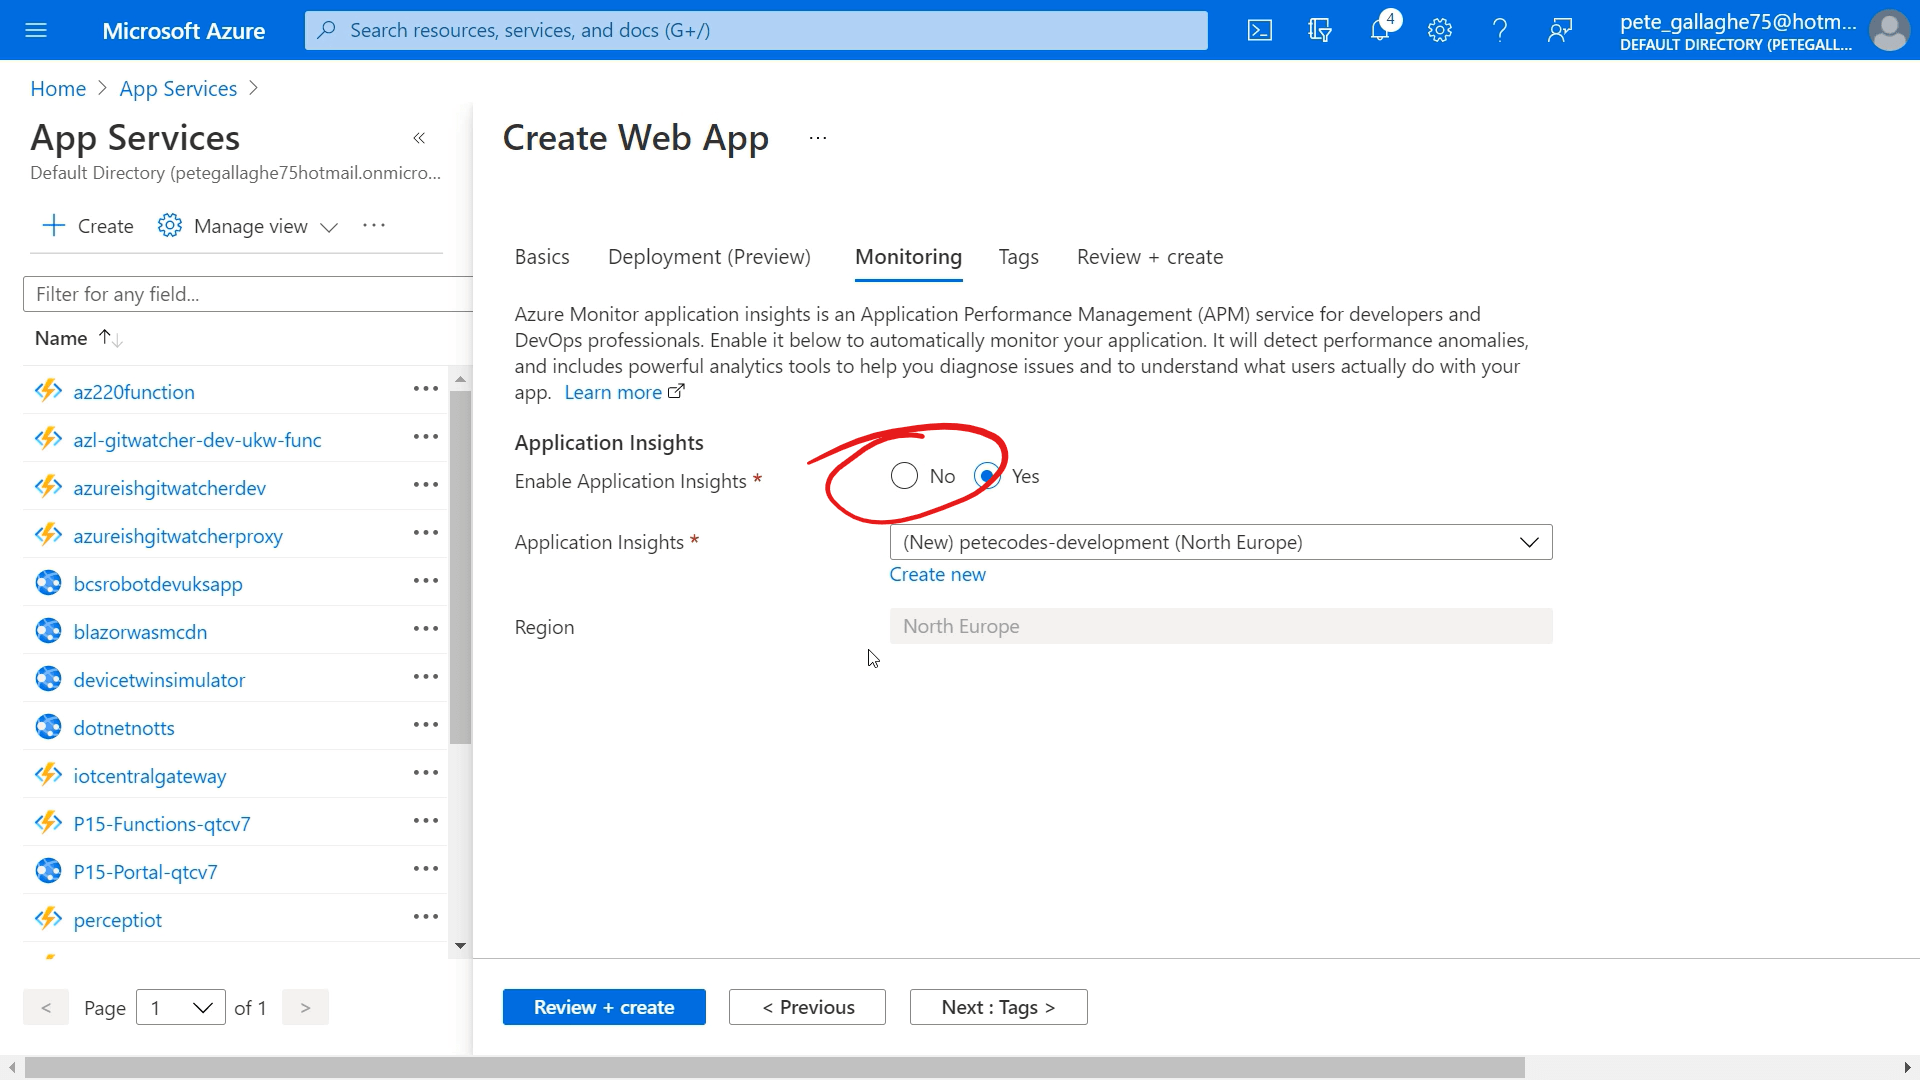This screenshot has height=1080, width=1920.
Task: Open portal settings gear icon
Action: click(x=1440, y=30)
